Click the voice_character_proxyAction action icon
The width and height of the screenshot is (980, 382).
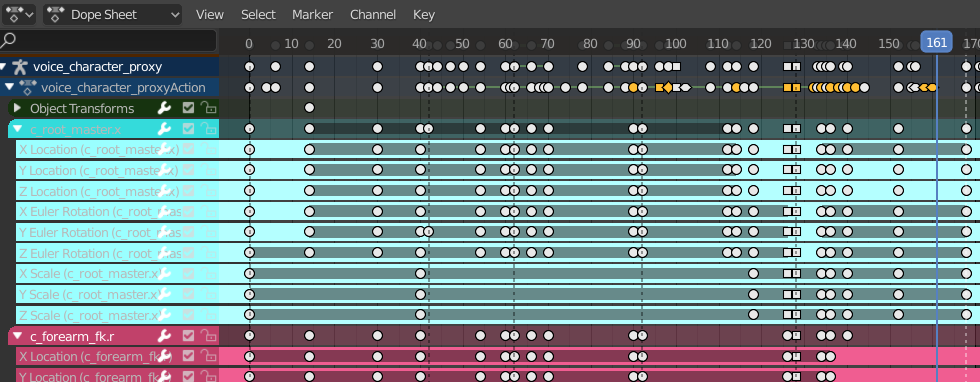28,88
